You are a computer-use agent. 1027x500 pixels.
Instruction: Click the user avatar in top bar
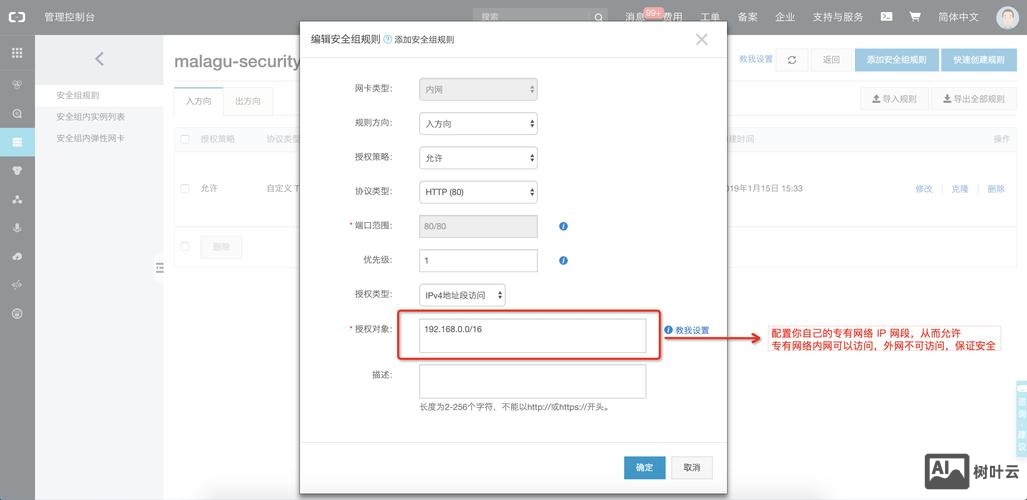tap(1007, 18)
